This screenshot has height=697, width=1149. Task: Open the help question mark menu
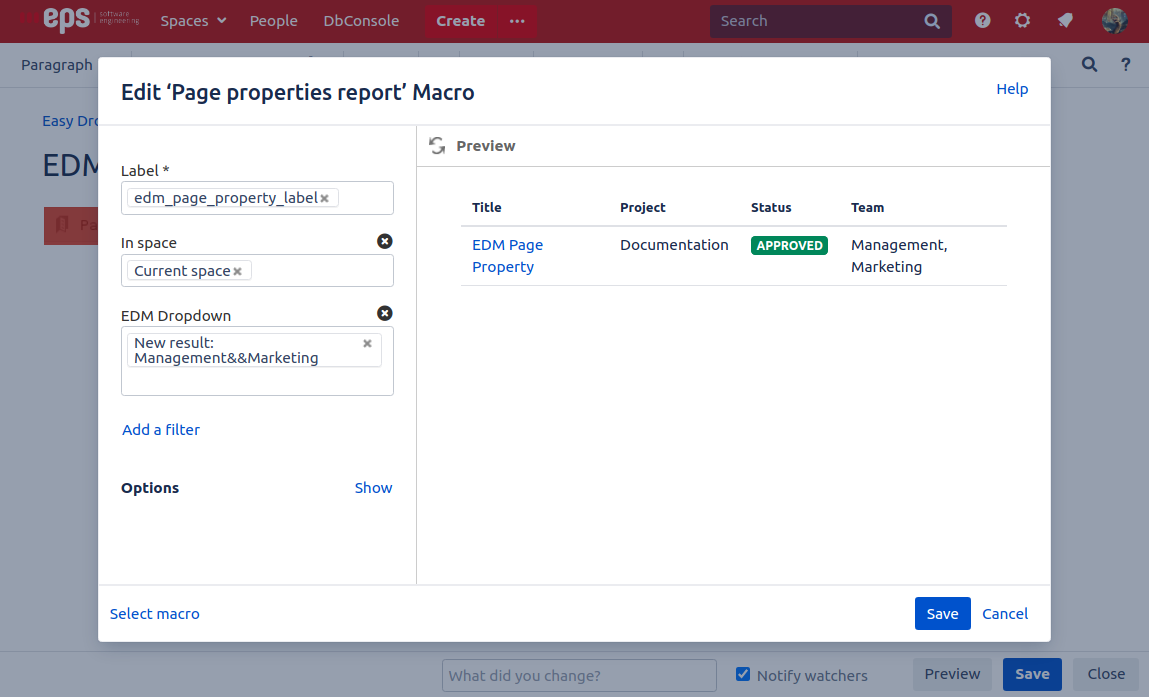[x=983, y=20]
